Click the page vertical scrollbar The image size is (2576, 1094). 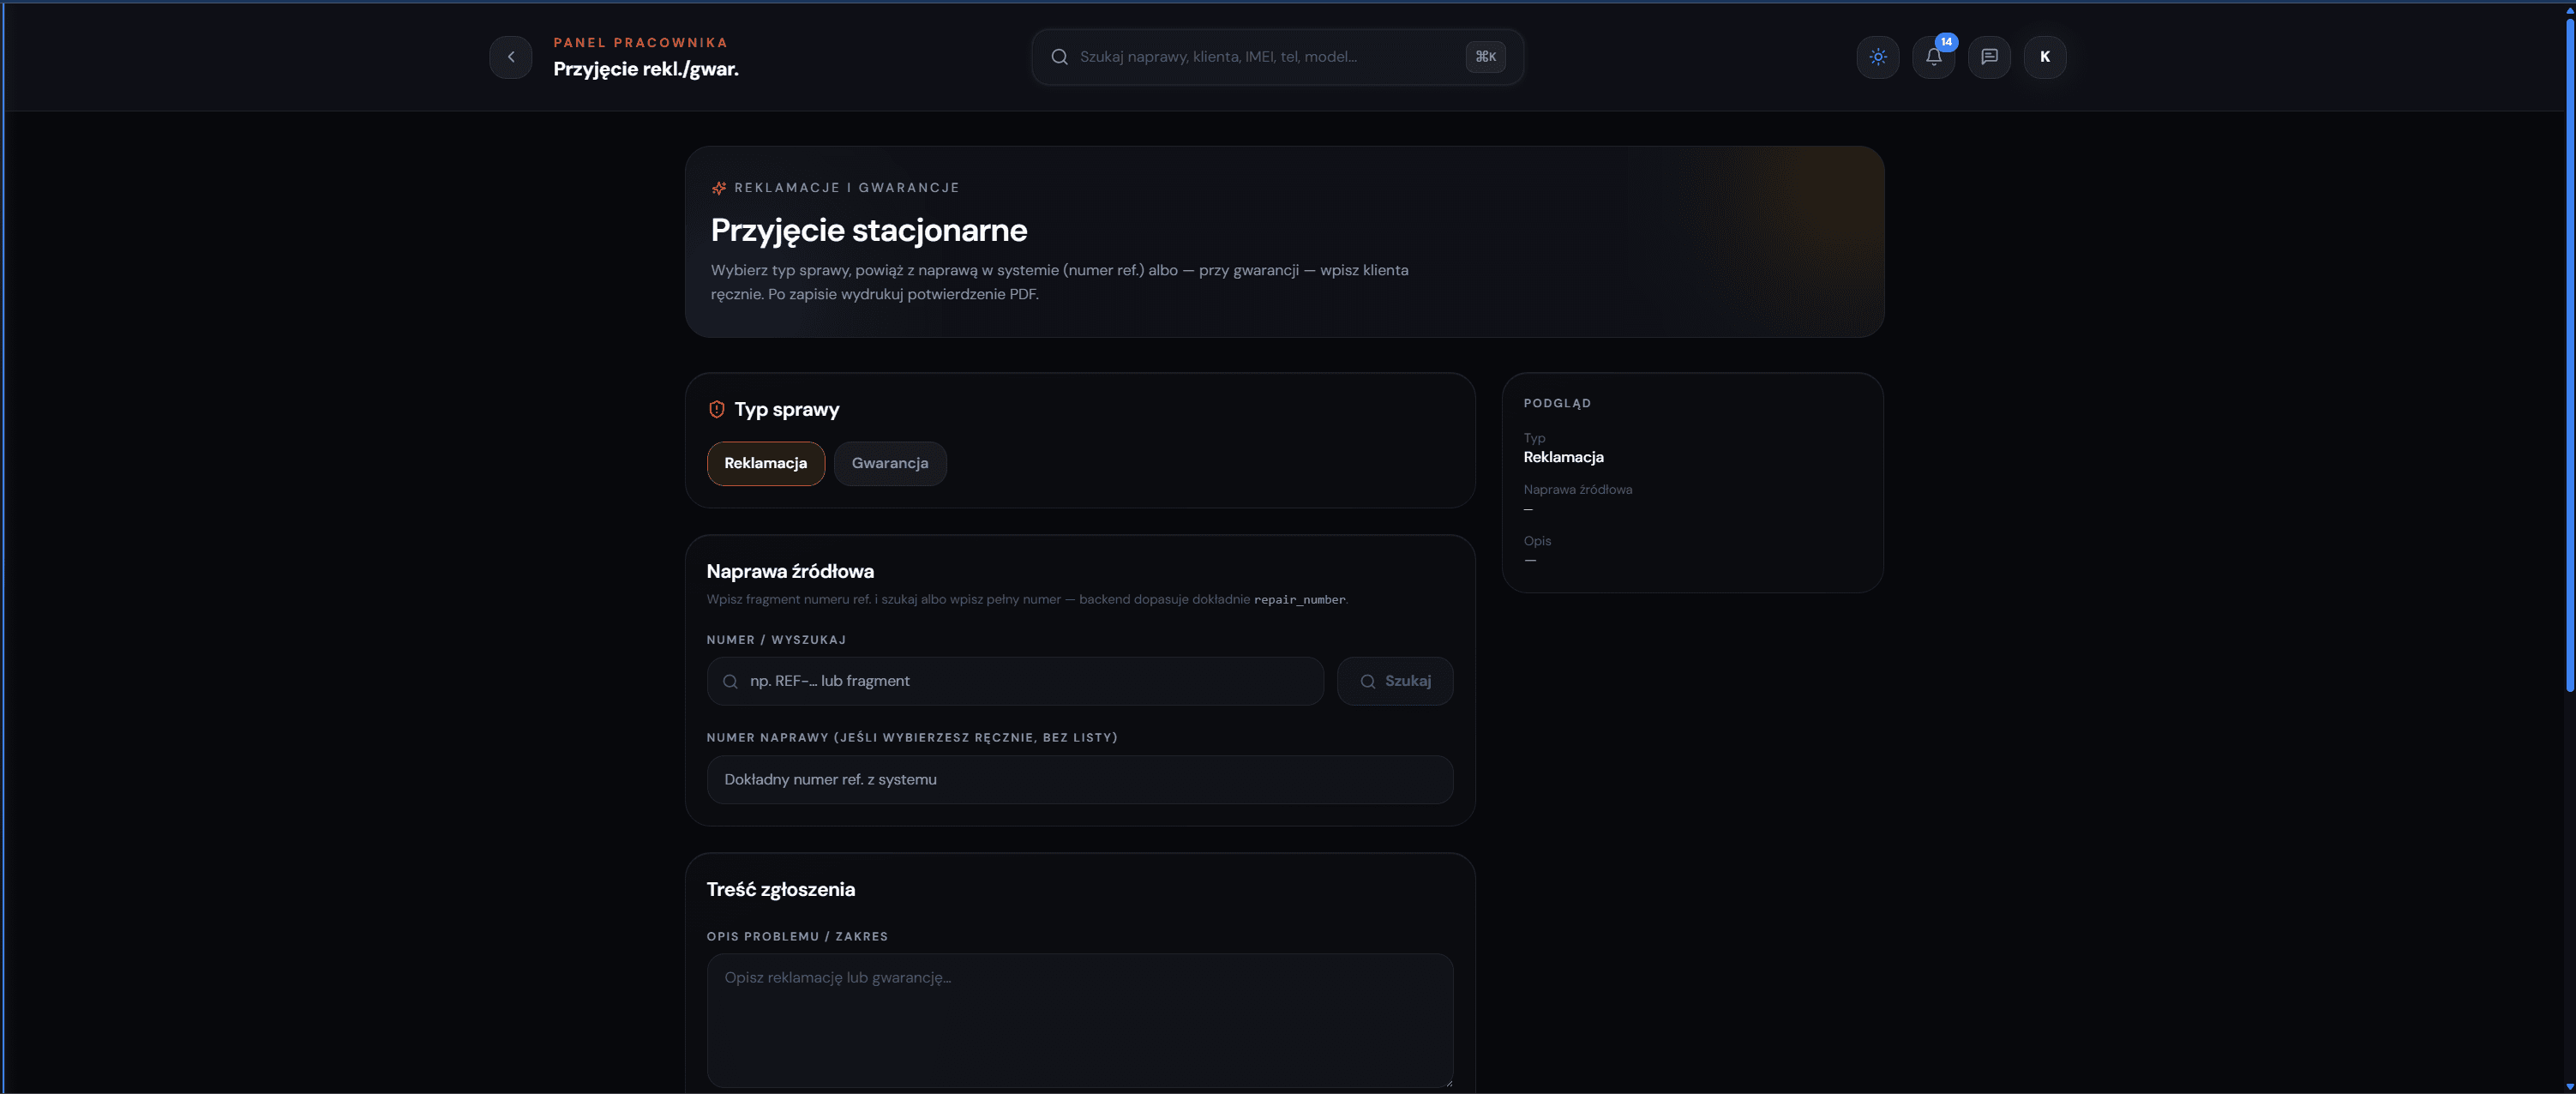click(2569, 355)
